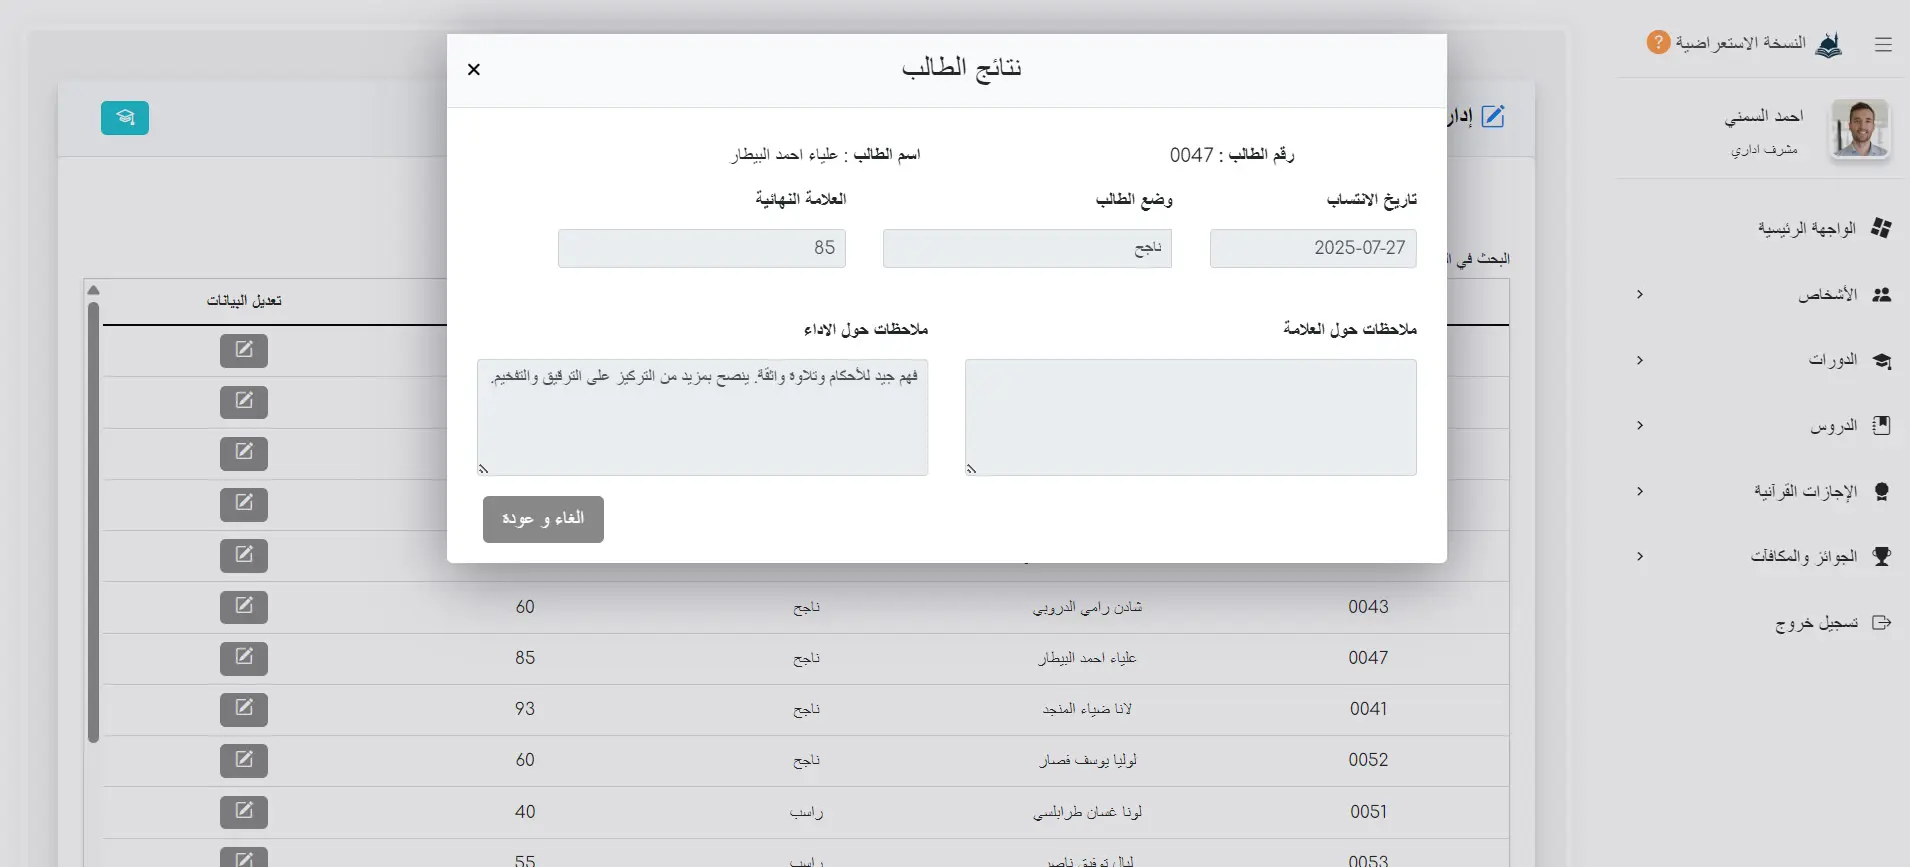Screen dimensions: 1910x867
Task: Go to الواجهة الرئيسية dashboard
Action: 1806,228
